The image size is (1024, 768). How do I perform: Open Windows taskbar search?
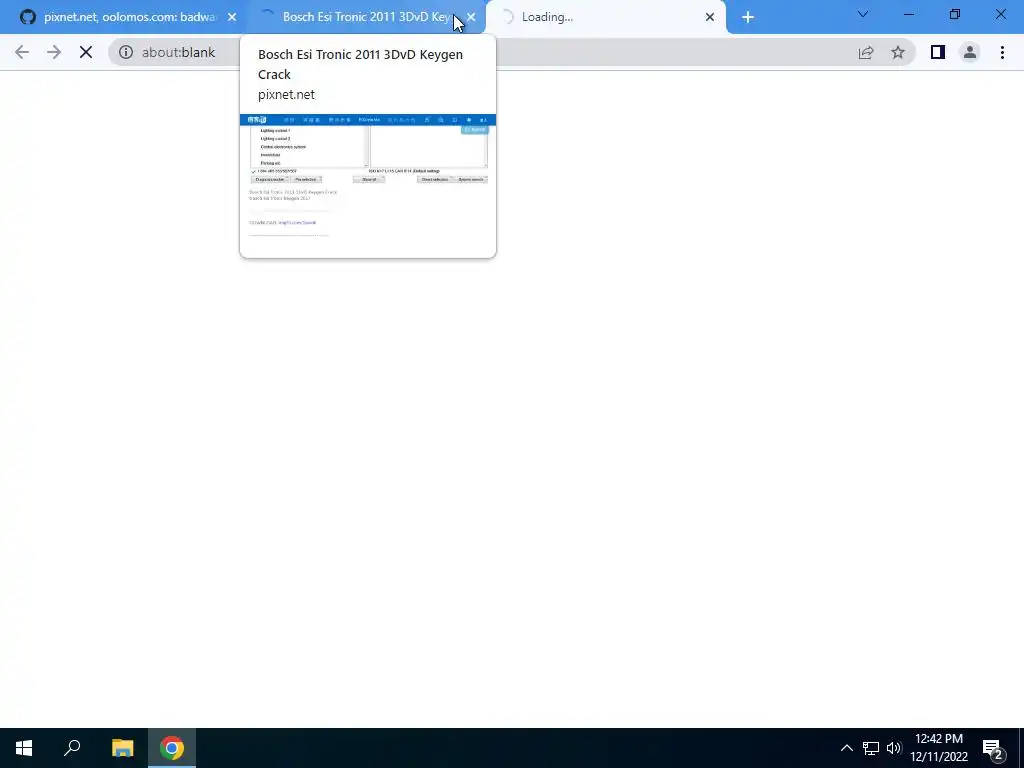pos(72,748)
